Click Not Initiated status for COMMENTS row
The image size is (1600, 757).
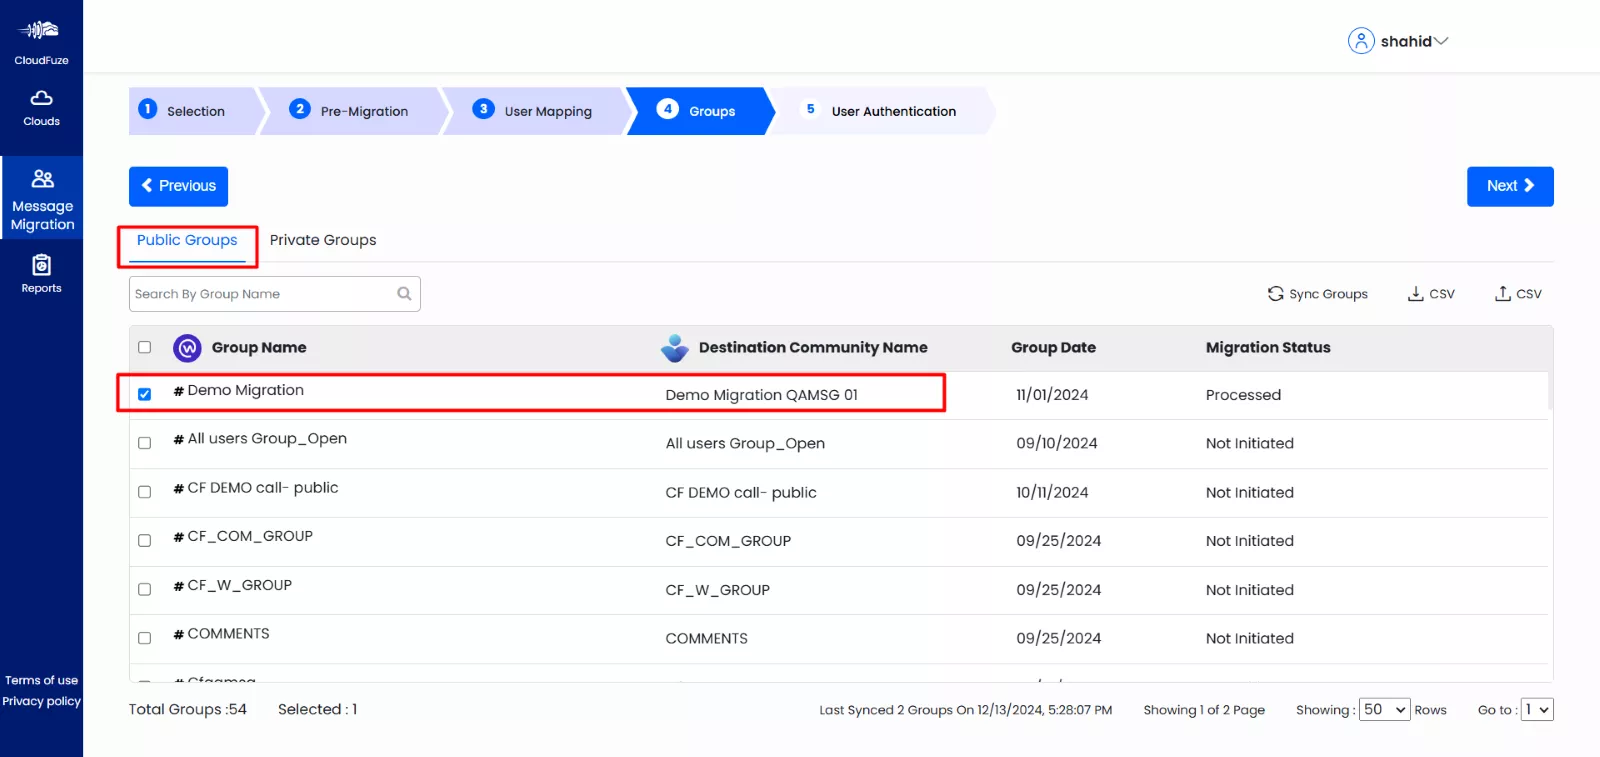[1250, 638]
